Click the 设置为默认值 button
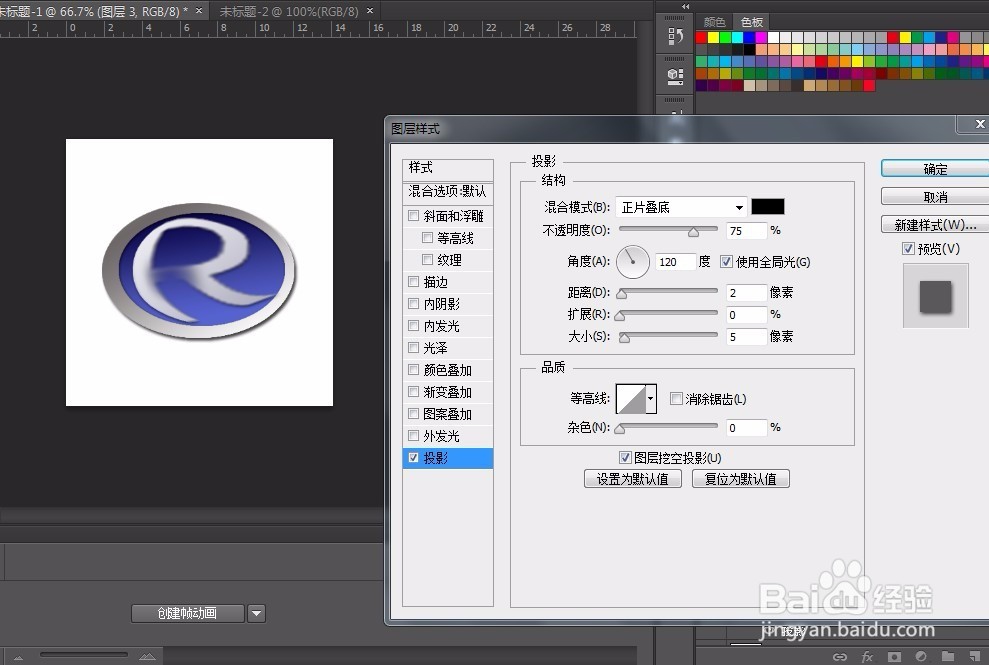The height and width of the screenshot is (665, 989). click(633, 479)
